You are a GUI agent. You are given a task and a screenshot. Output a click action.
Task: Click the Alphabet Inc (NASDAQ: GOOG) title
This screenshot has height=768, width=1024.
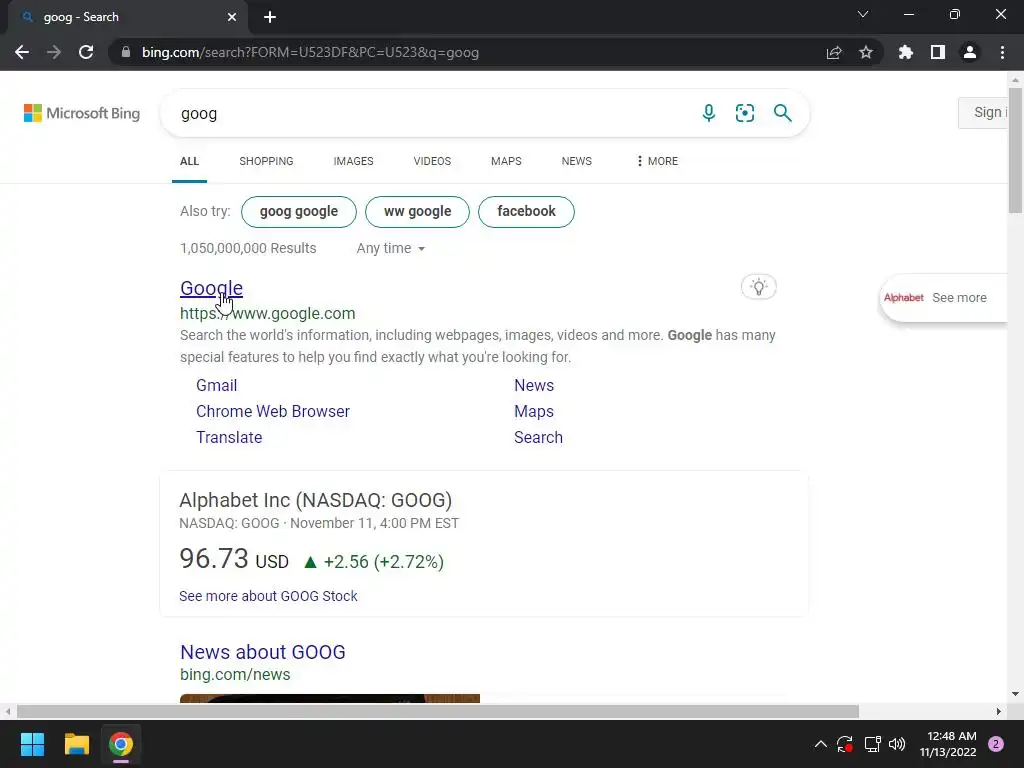point(315,500)
